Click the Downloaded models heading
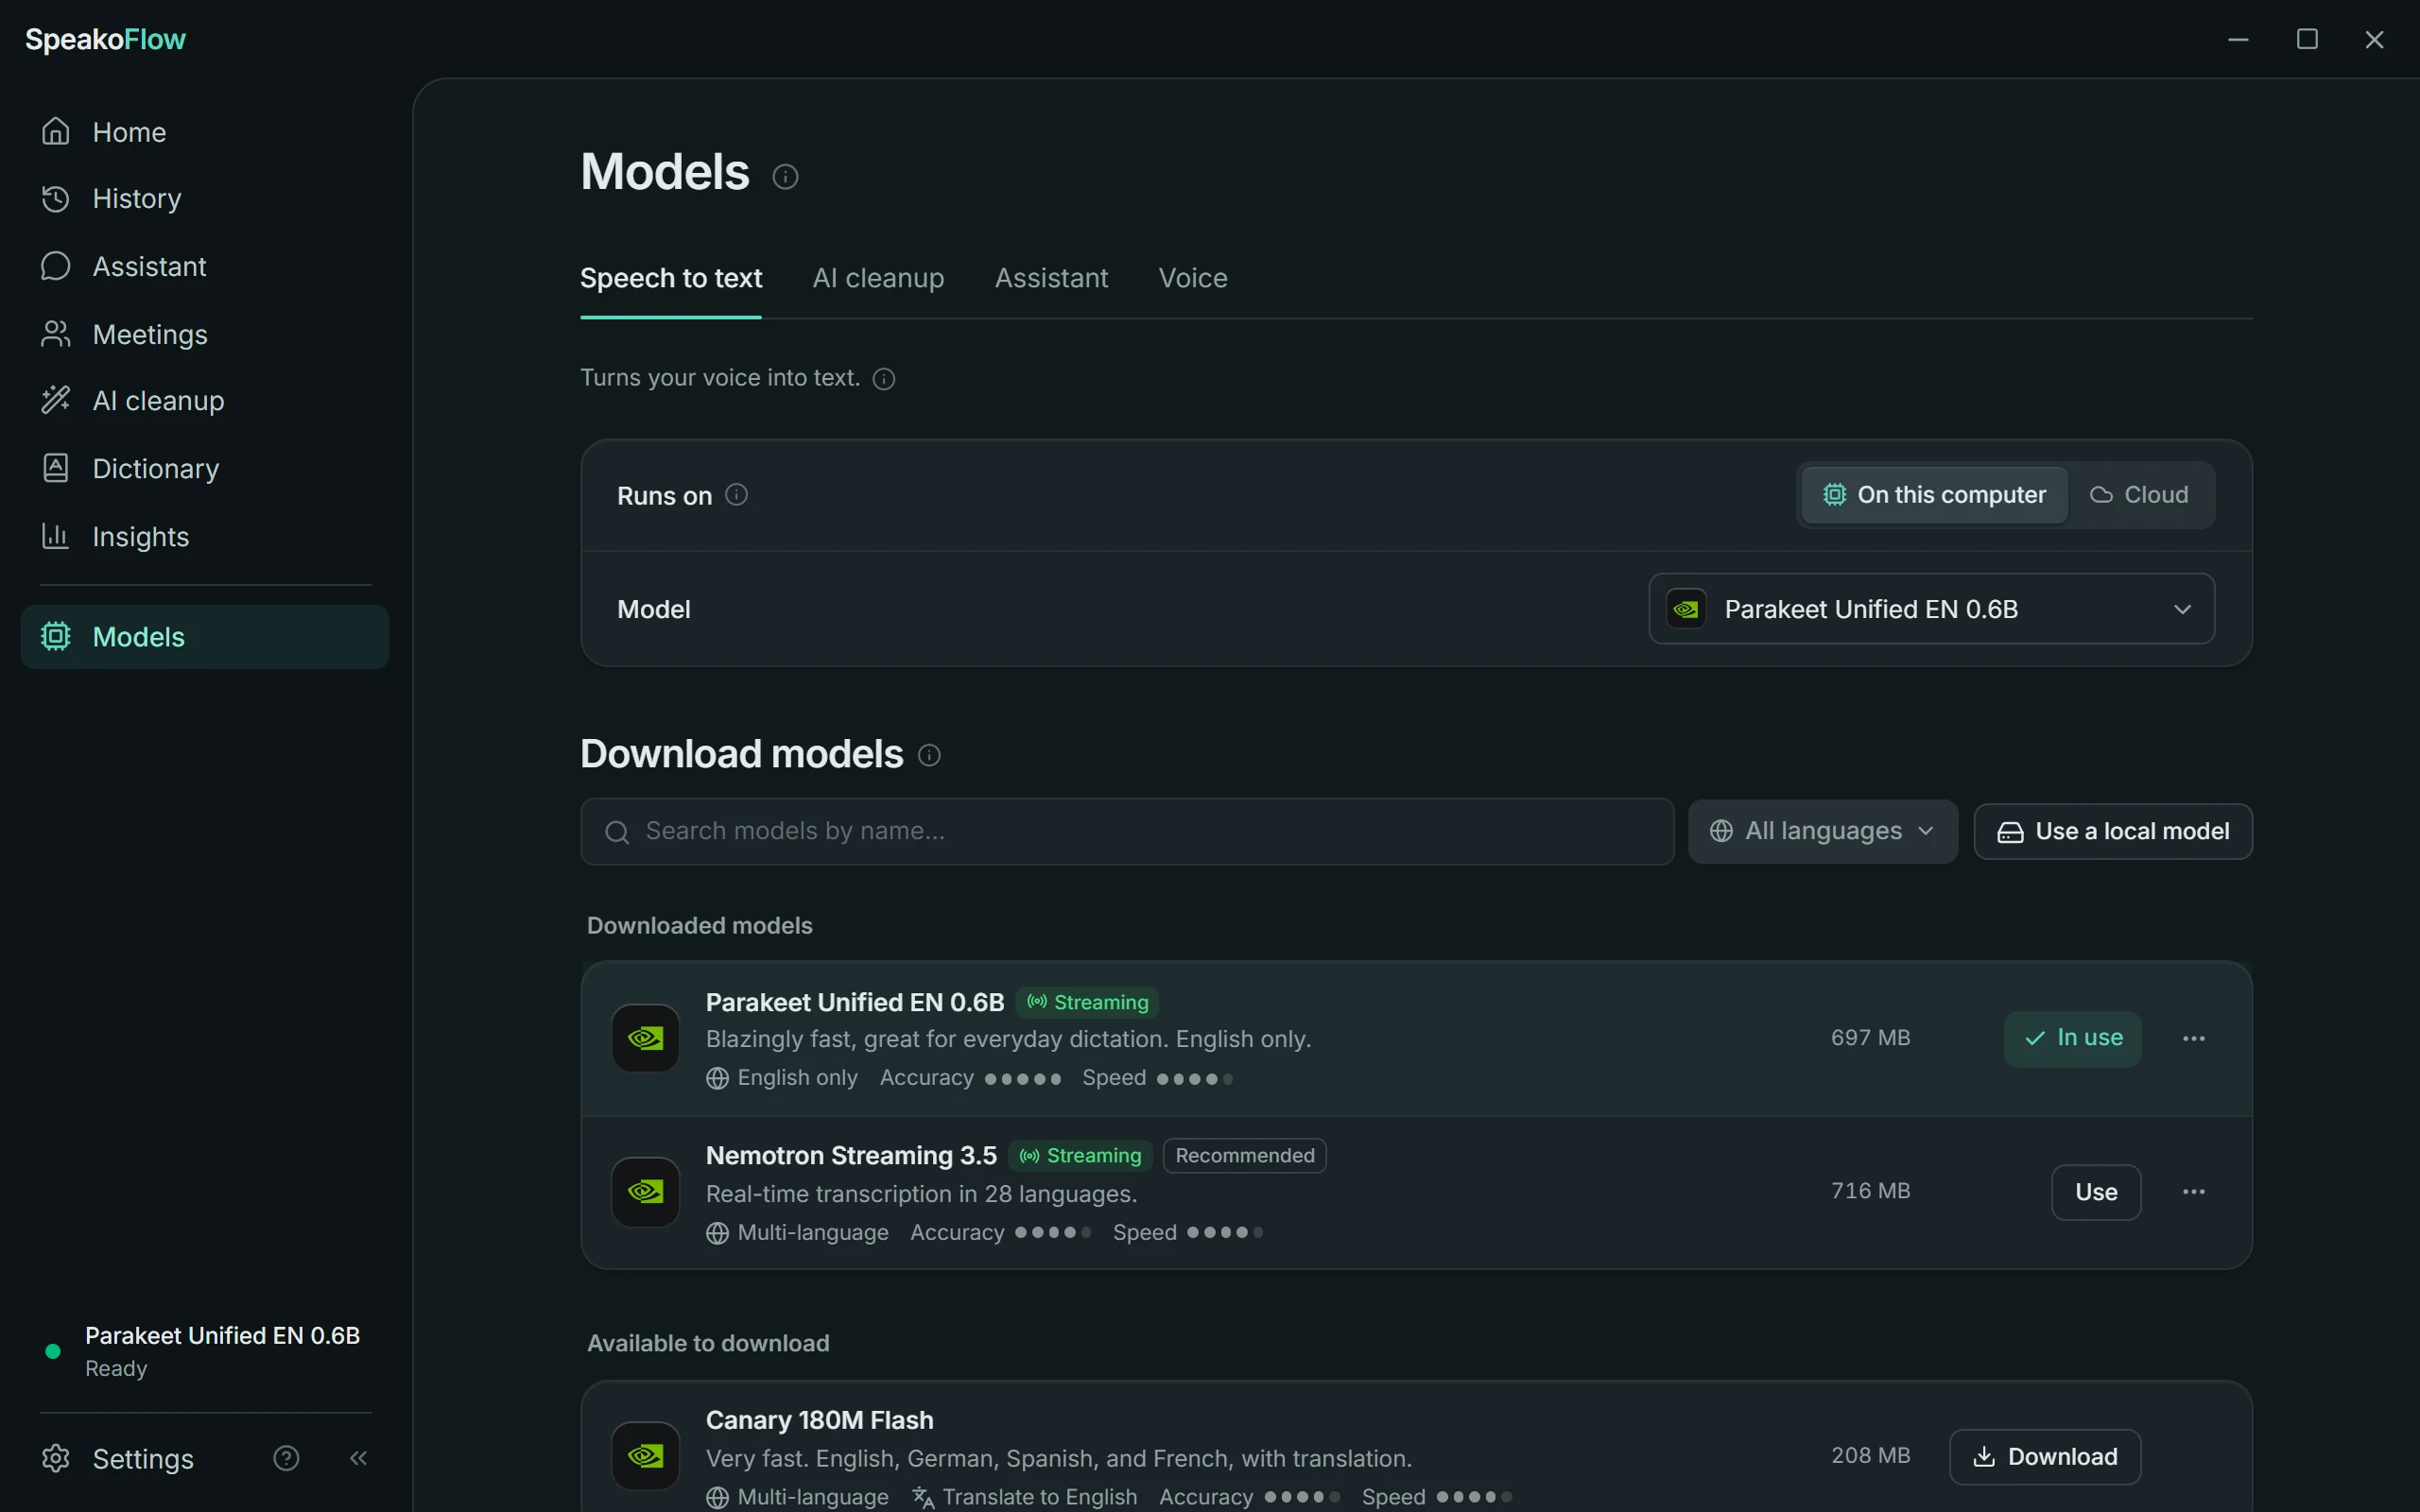 [699, 926]
